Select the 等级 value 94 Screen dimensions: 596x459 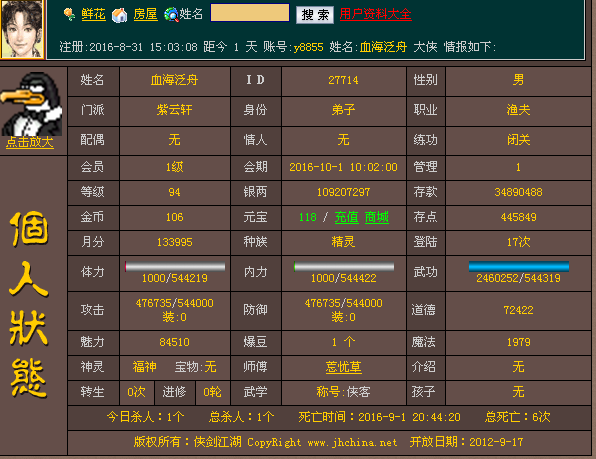[174, 192]
